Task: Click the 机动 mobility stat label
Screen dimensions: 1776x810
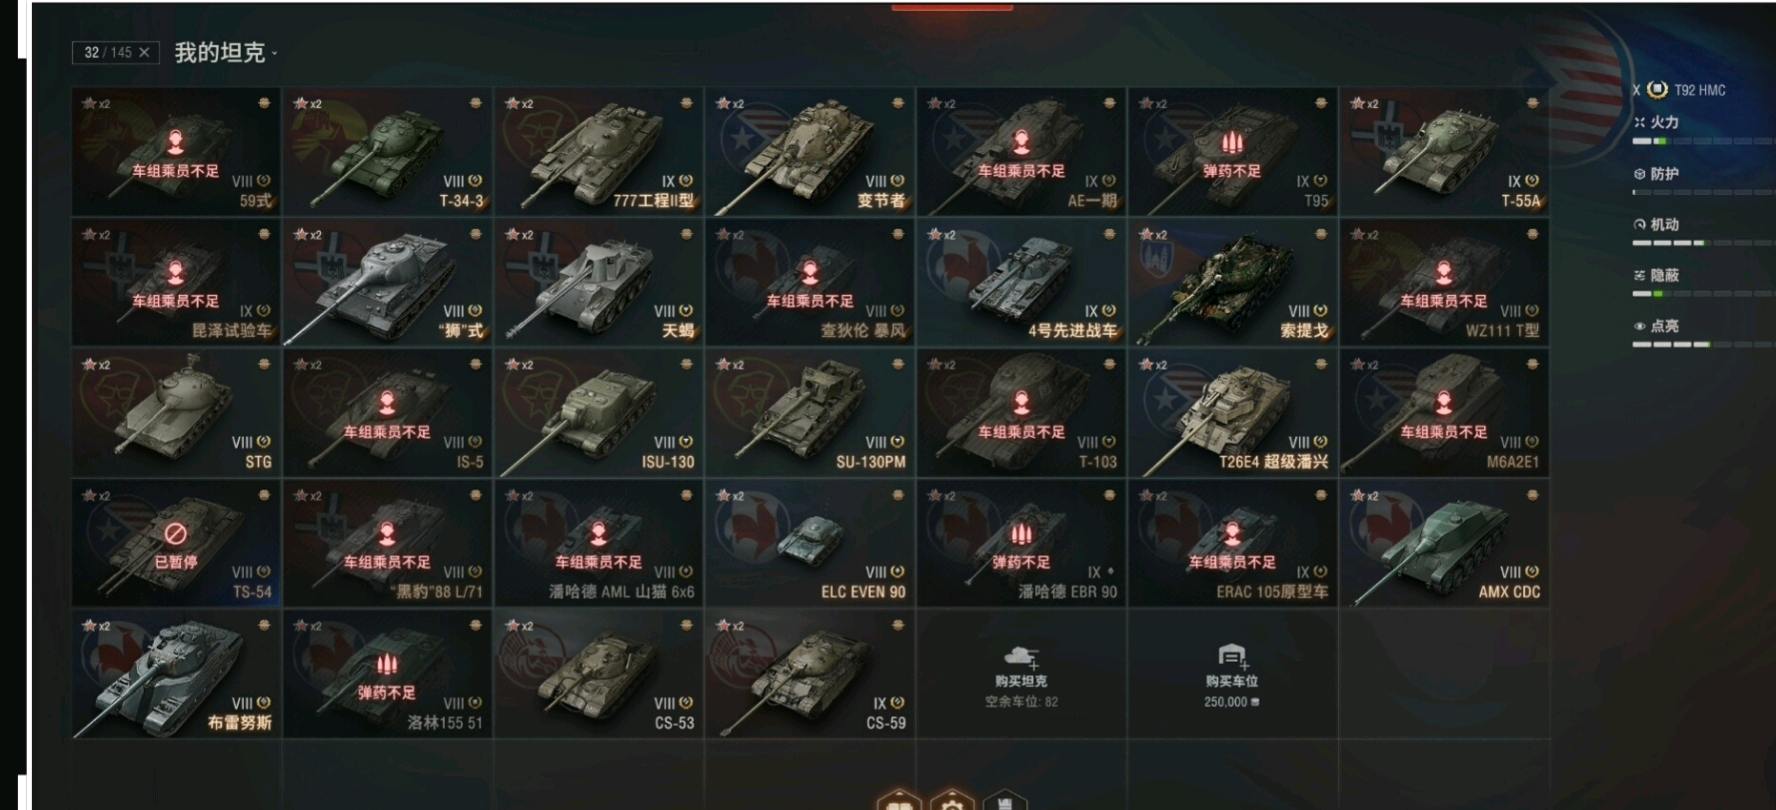Action: pyautogui.click(x=1664, y=224)
